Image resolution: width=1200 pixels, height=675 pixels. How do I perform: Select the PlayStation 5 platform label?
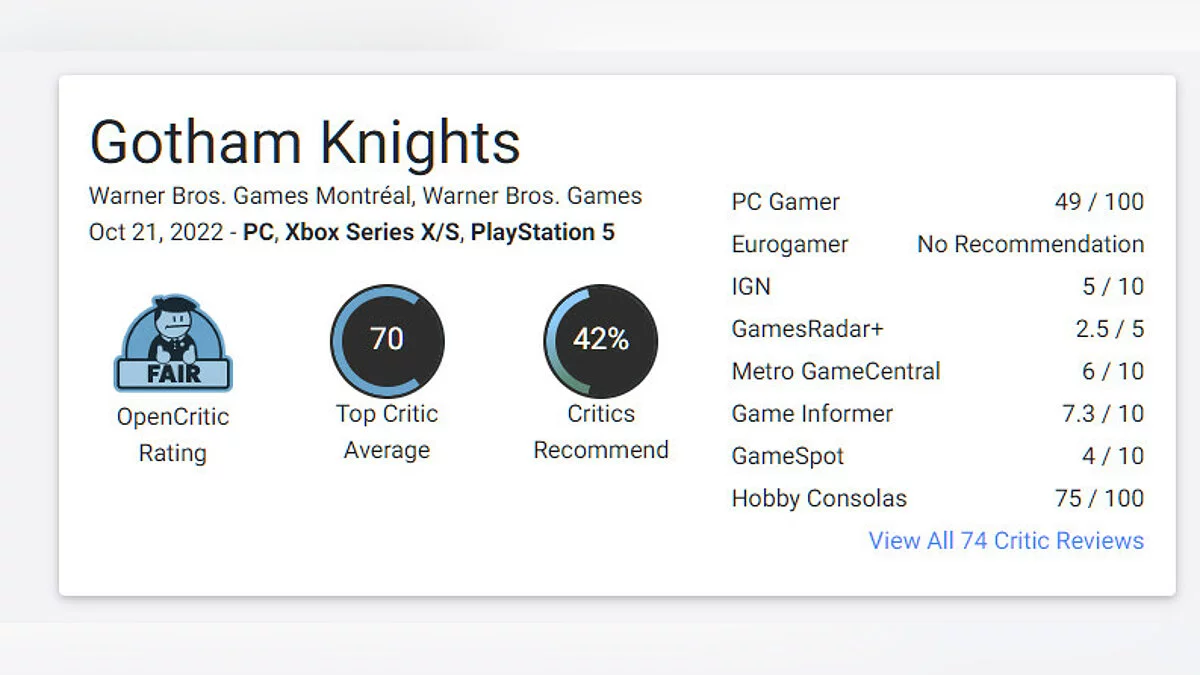542,232
